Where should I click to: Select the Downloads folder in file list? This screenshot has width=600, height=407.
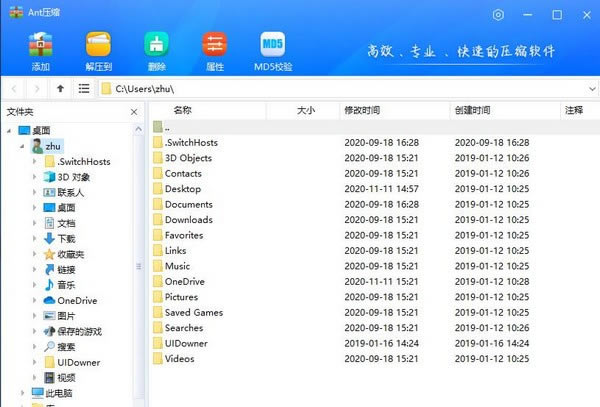pos(188,220)
